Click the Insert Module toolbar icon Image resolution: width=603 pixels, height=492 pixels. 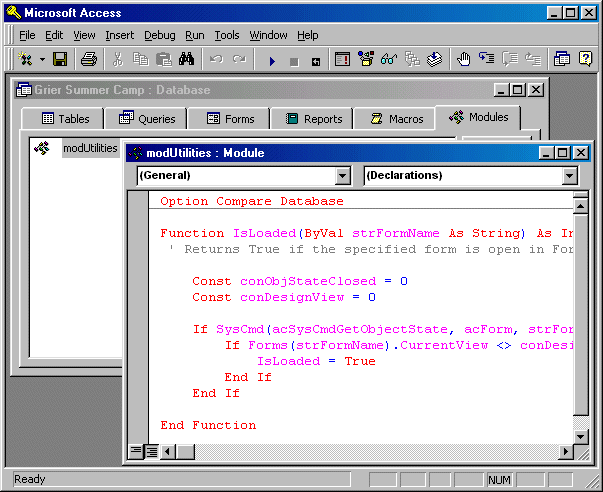pos(25,59)
